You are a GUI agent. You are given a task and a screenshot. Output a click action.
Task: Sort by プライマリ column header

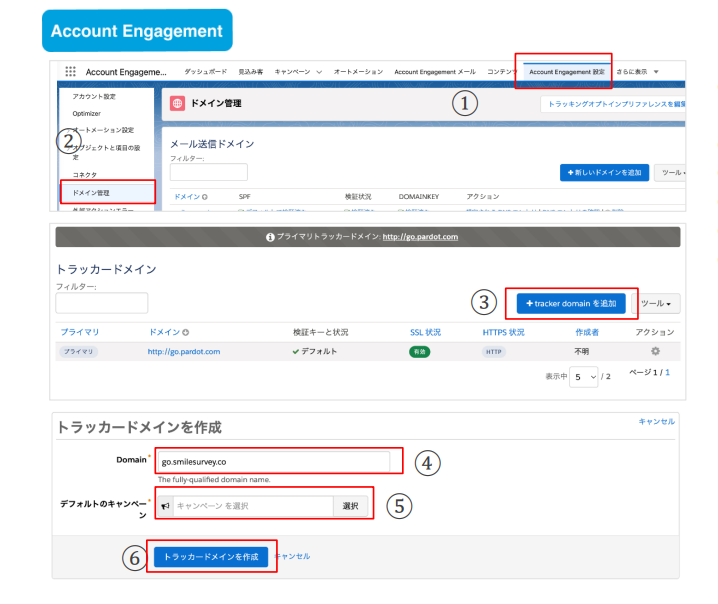[80, 332]
